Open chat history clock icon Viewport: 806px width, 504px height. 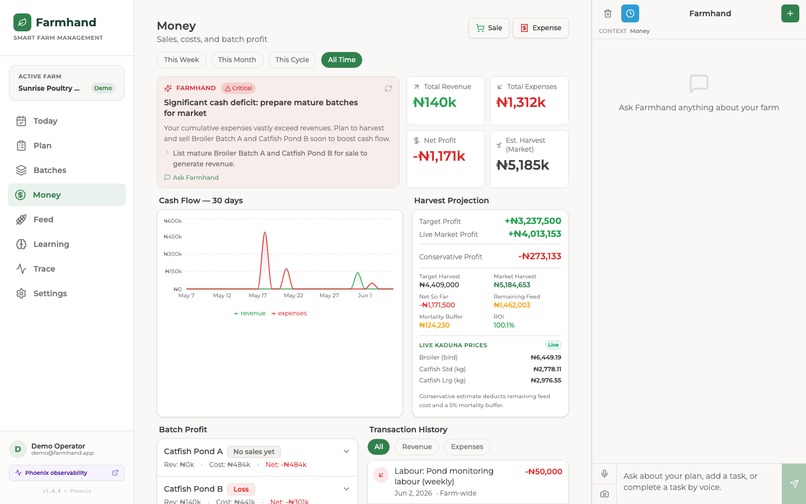coord(630,14)
